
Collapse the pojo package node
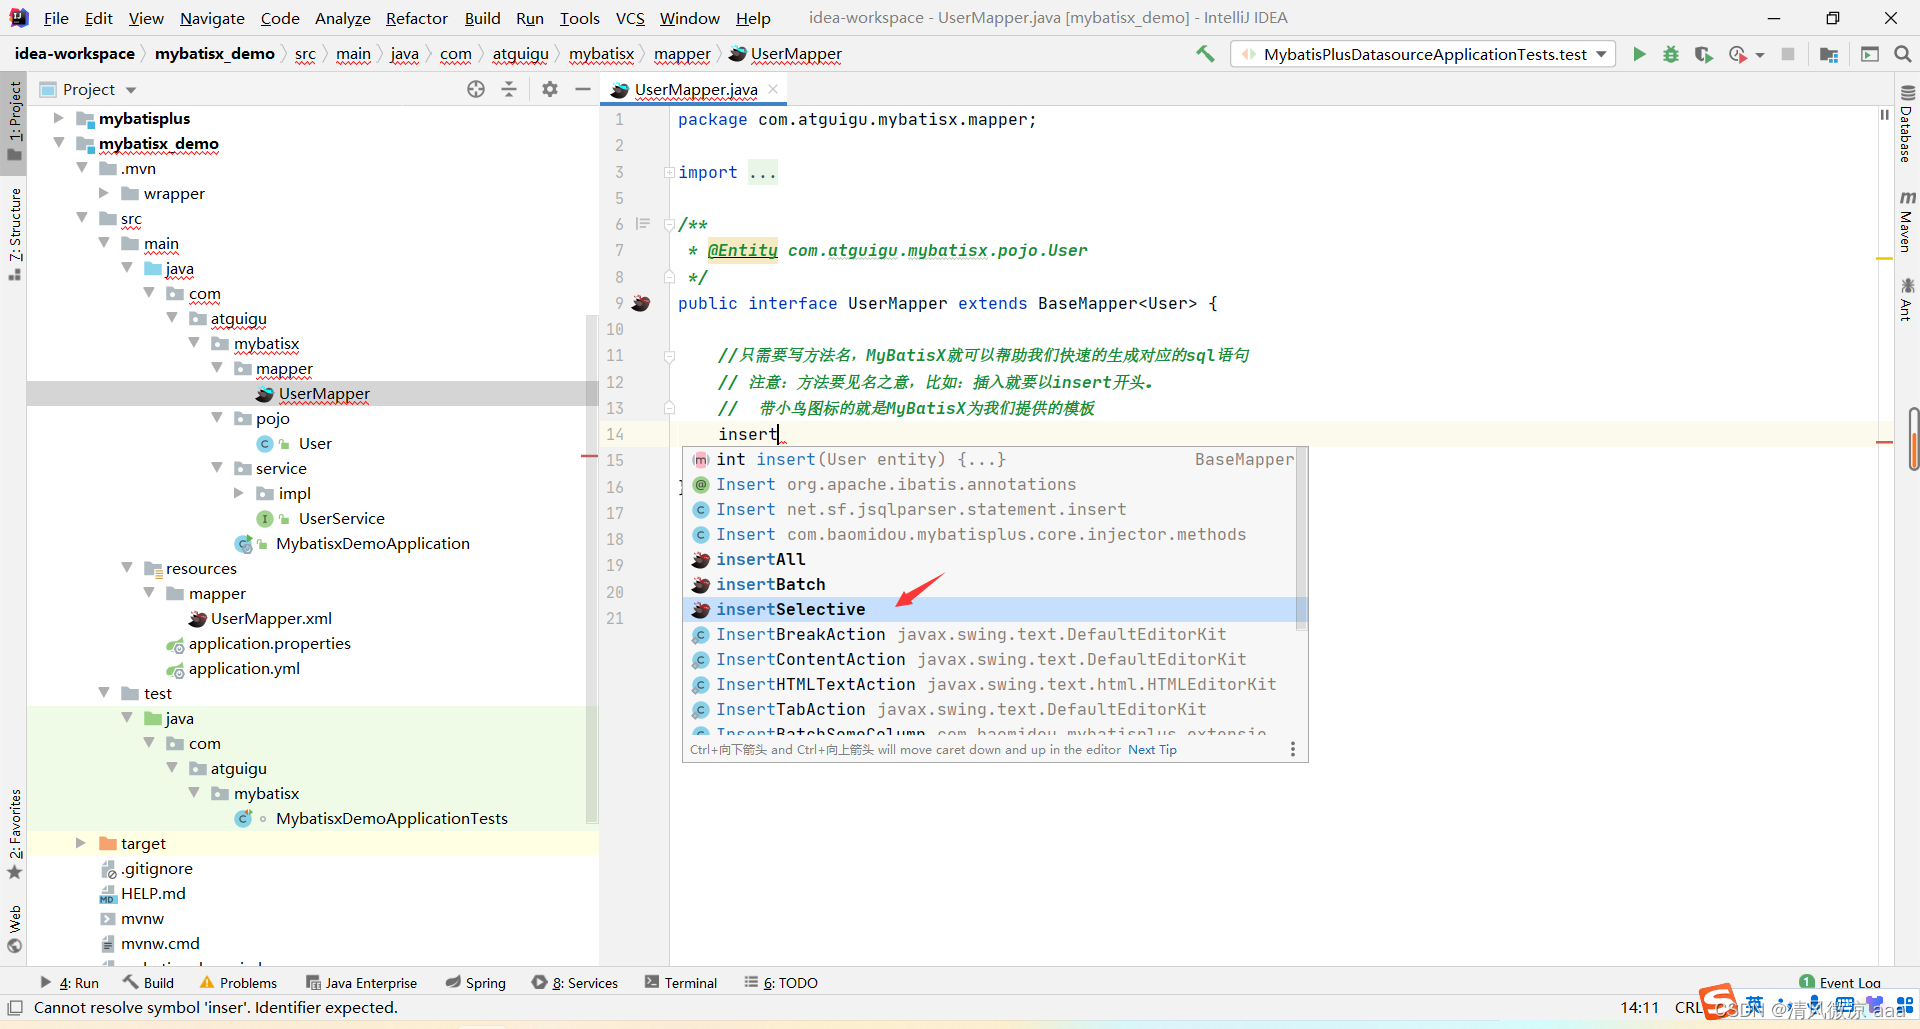(x=217, y=418)
